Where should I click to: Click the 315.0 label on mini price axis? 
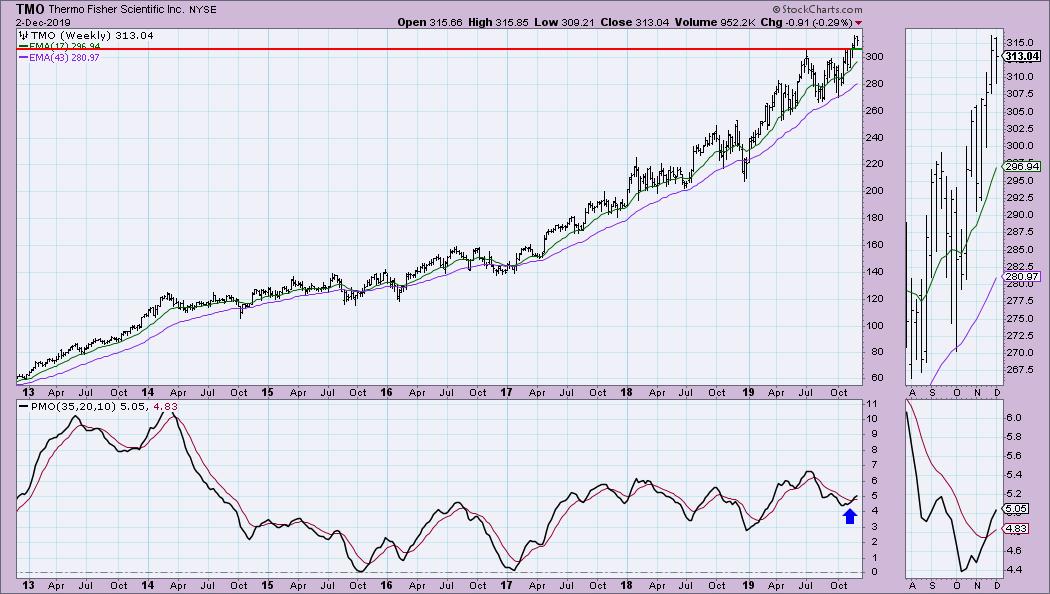(x=1019, y=43)
